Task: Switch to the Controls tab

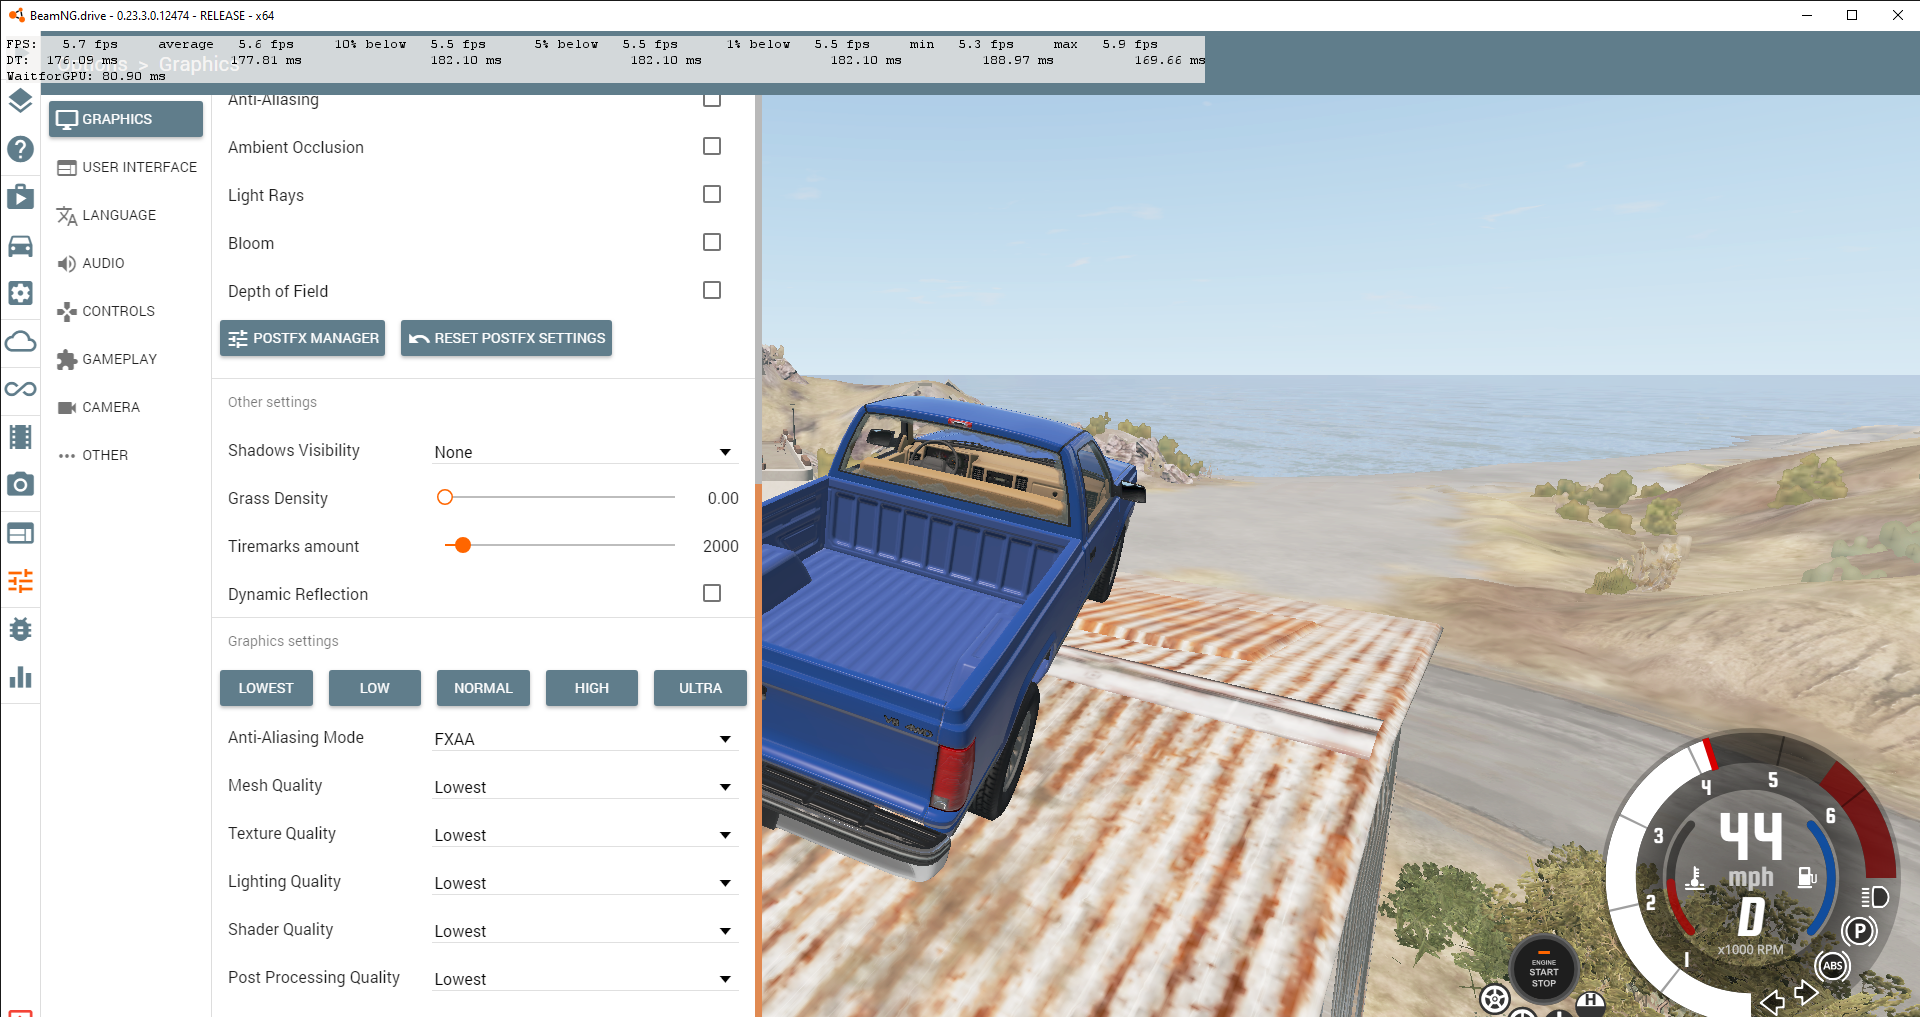Action: click(126, 311)
